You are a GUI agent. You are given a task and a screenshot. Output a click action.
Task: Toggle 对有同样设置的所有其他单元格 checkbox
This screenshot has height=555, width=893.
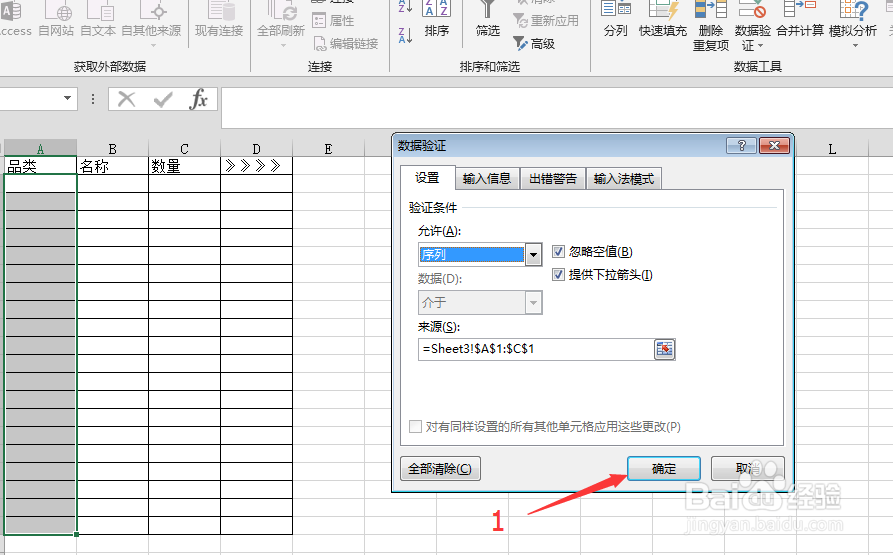point(416,426)
